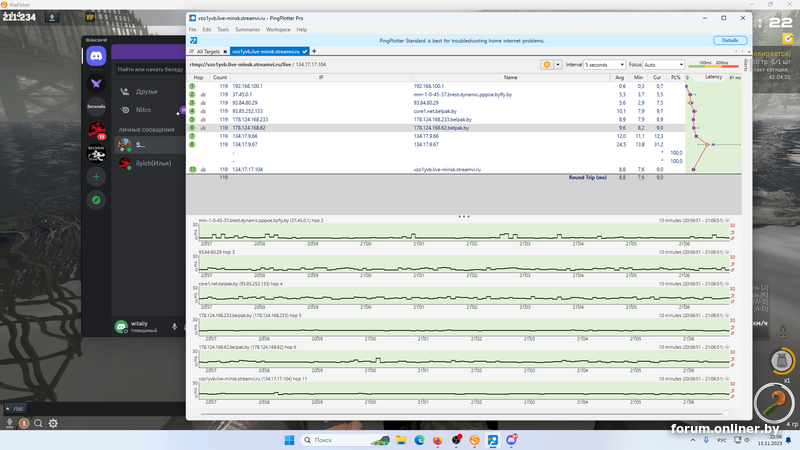Viewport: 800px width, 450px height.
Task: Switch to the All Targets tab
Action: tap(208, 51)
